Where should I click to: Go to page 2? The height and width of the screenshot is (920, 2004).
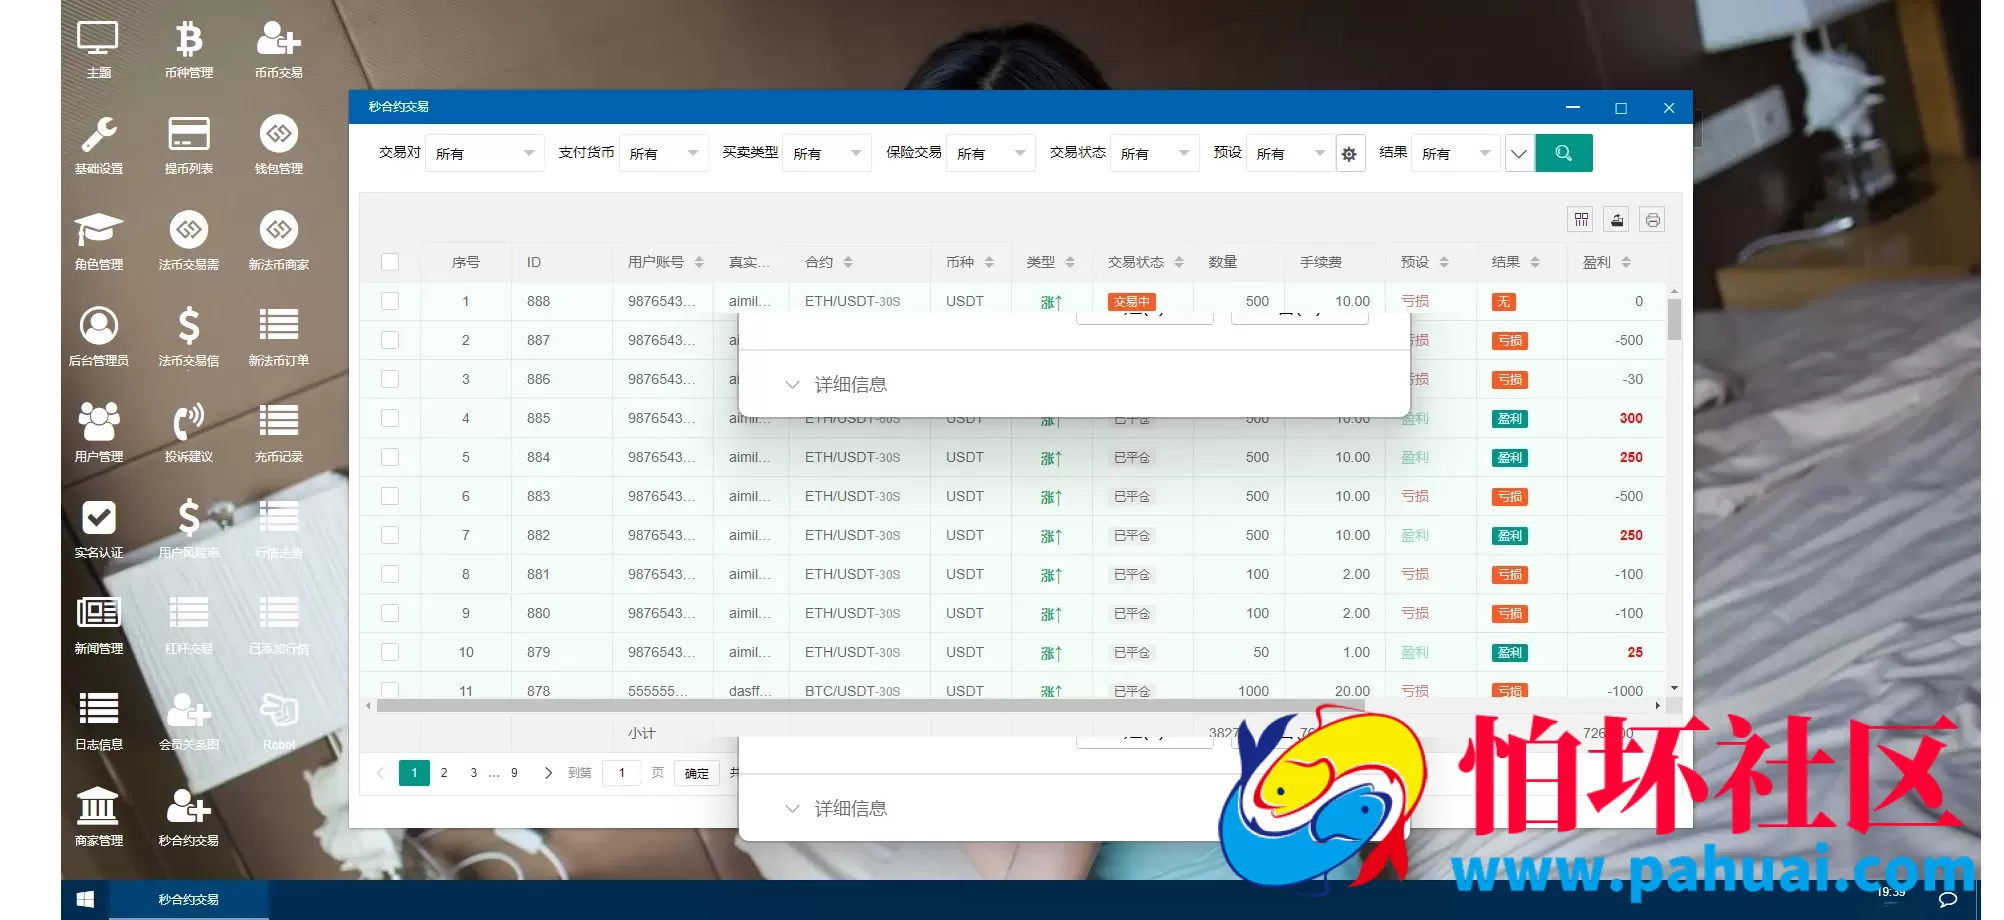tap(444, 773)
